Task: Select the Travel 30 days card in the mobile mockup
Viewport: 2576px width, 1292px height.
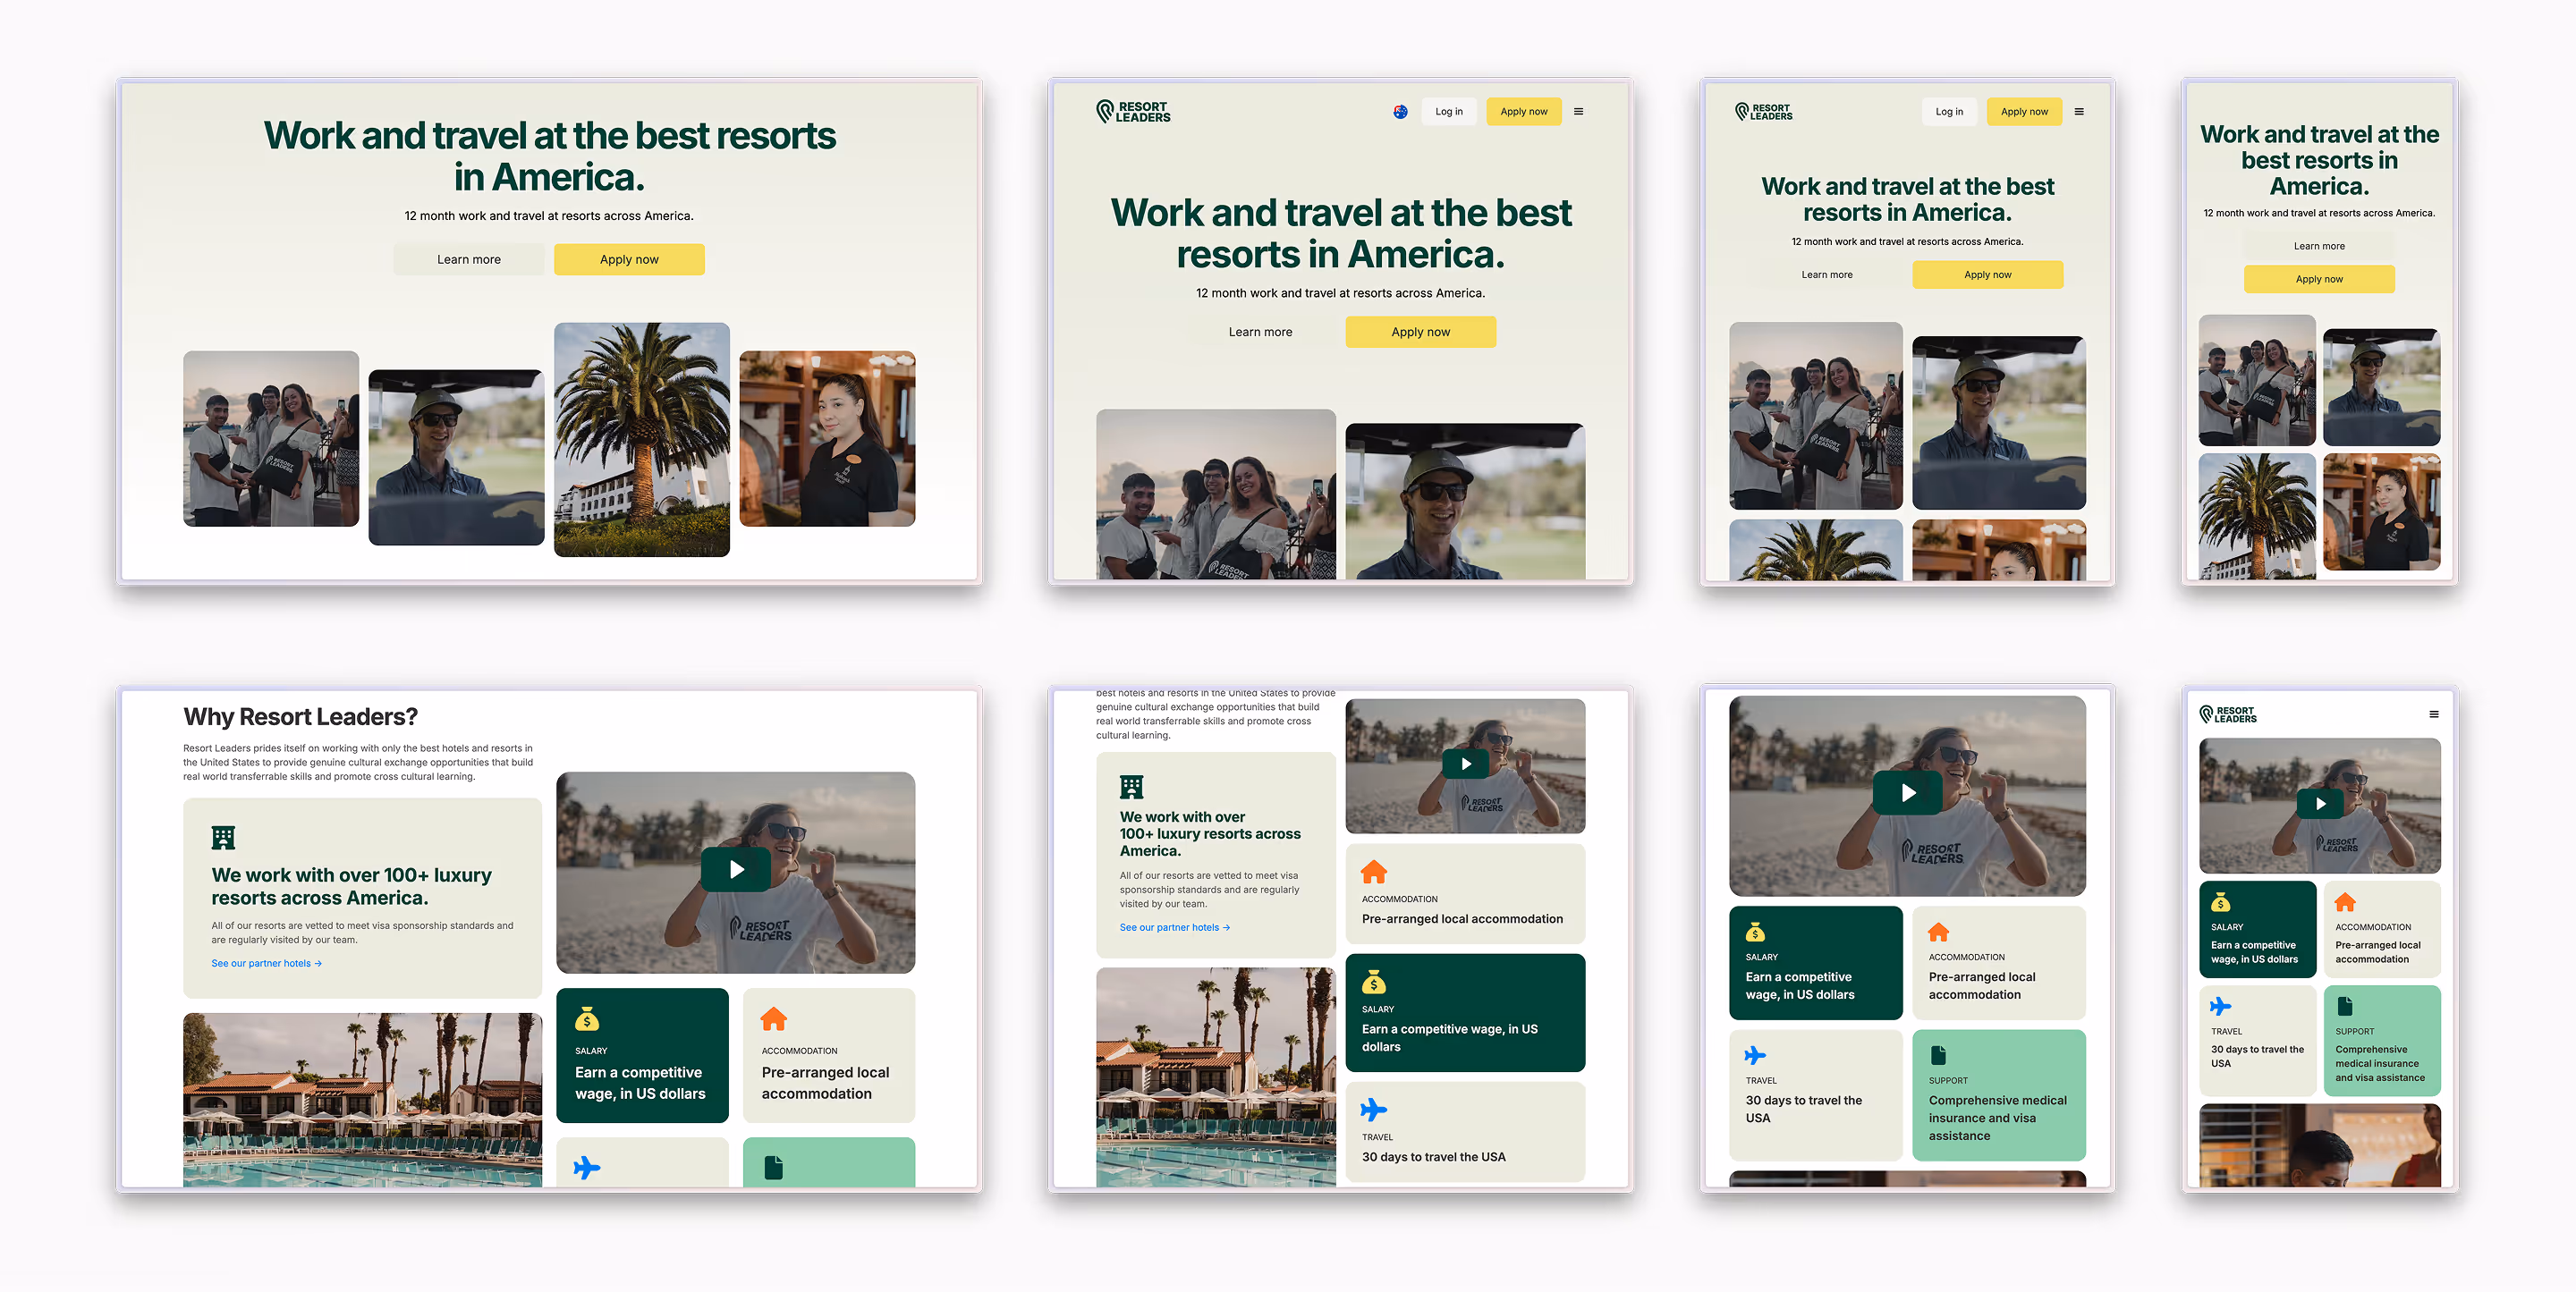Action: (2257, 1040)
